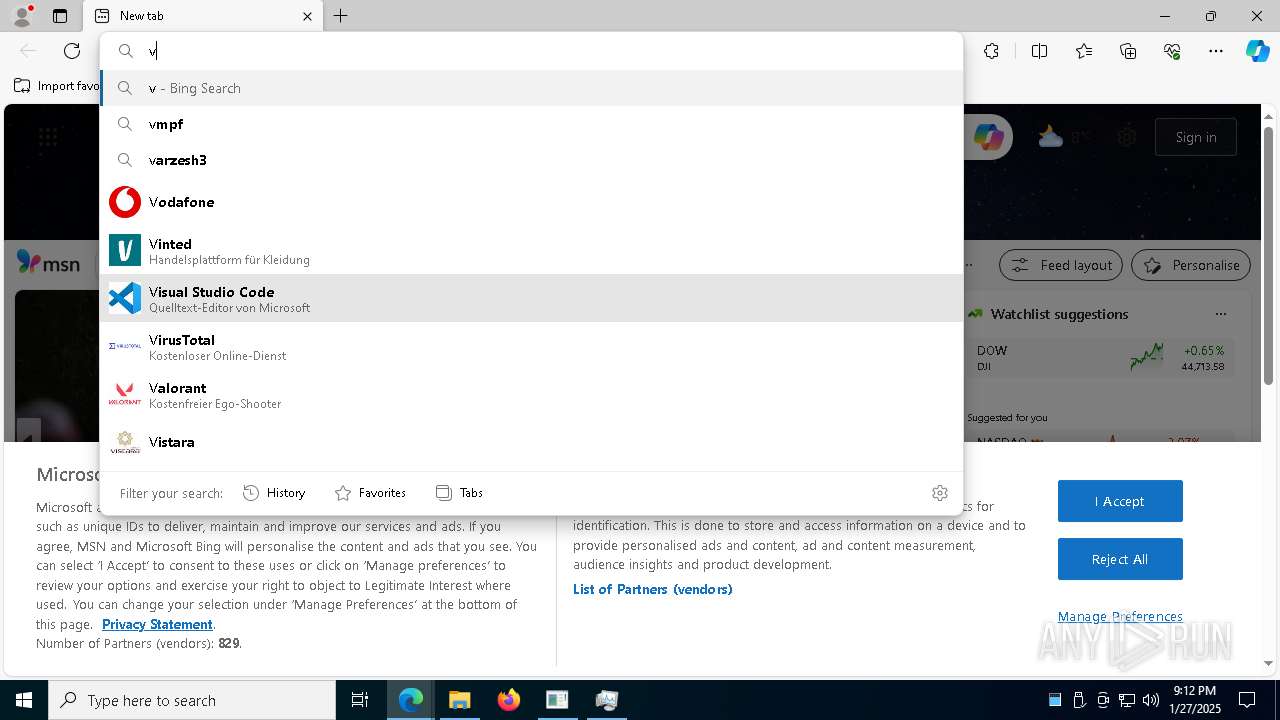Open Browser essentials heart icon
This screenshot has height=720, width=1280.
[1172, 51]
